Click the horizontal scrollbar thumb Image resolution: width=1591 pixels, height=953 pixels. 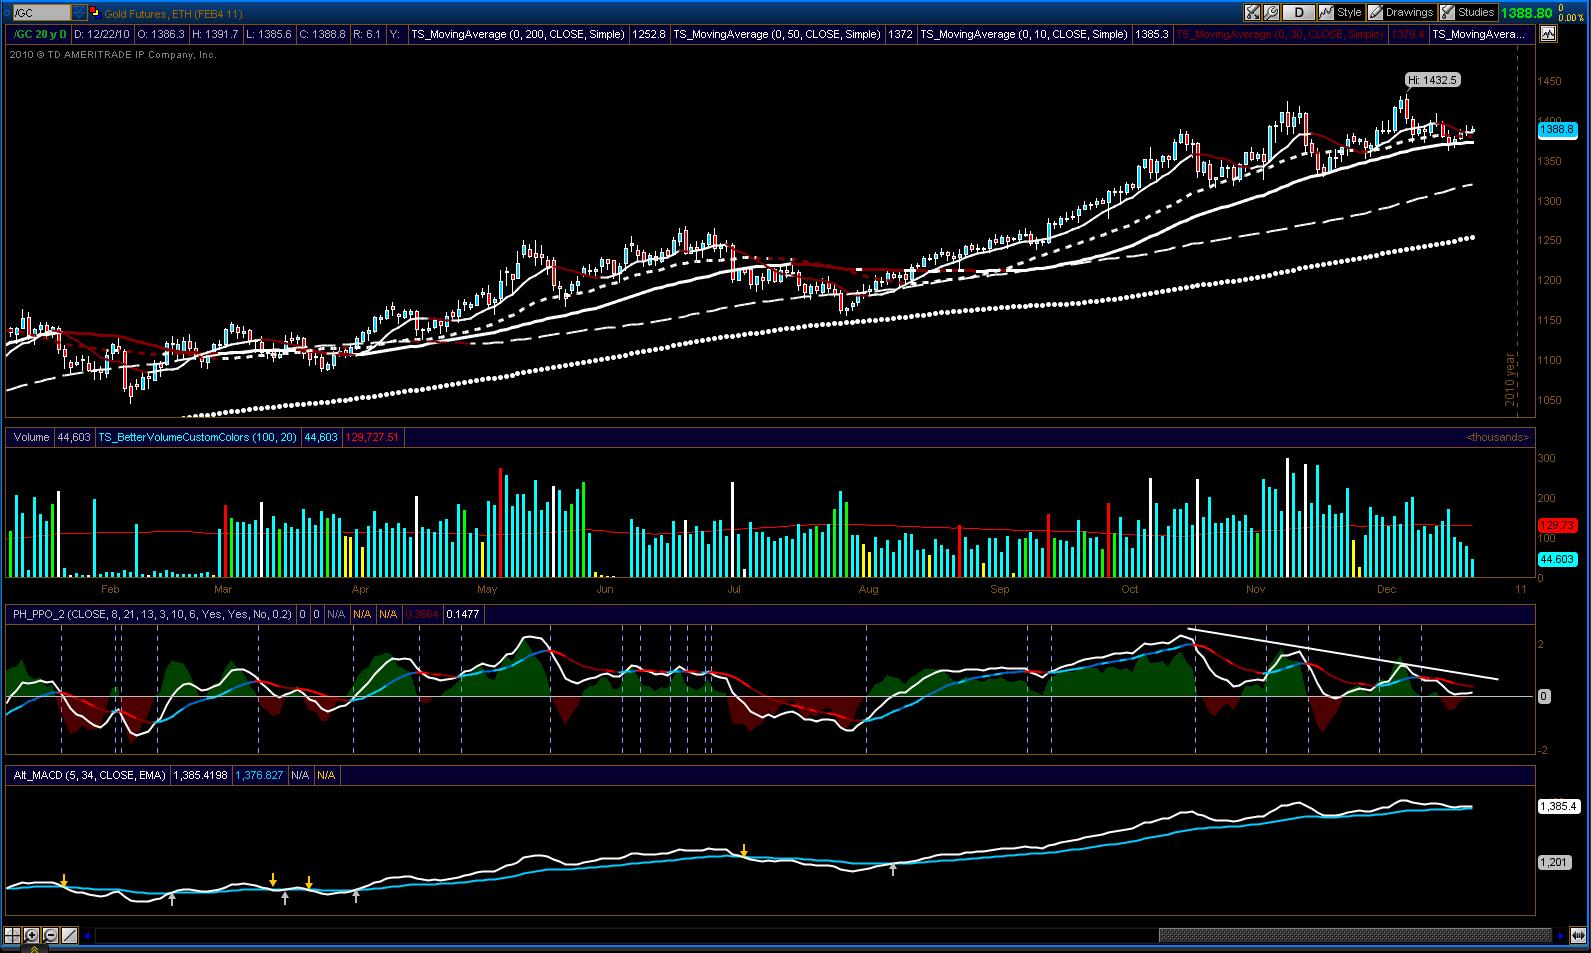[1355, 936]
